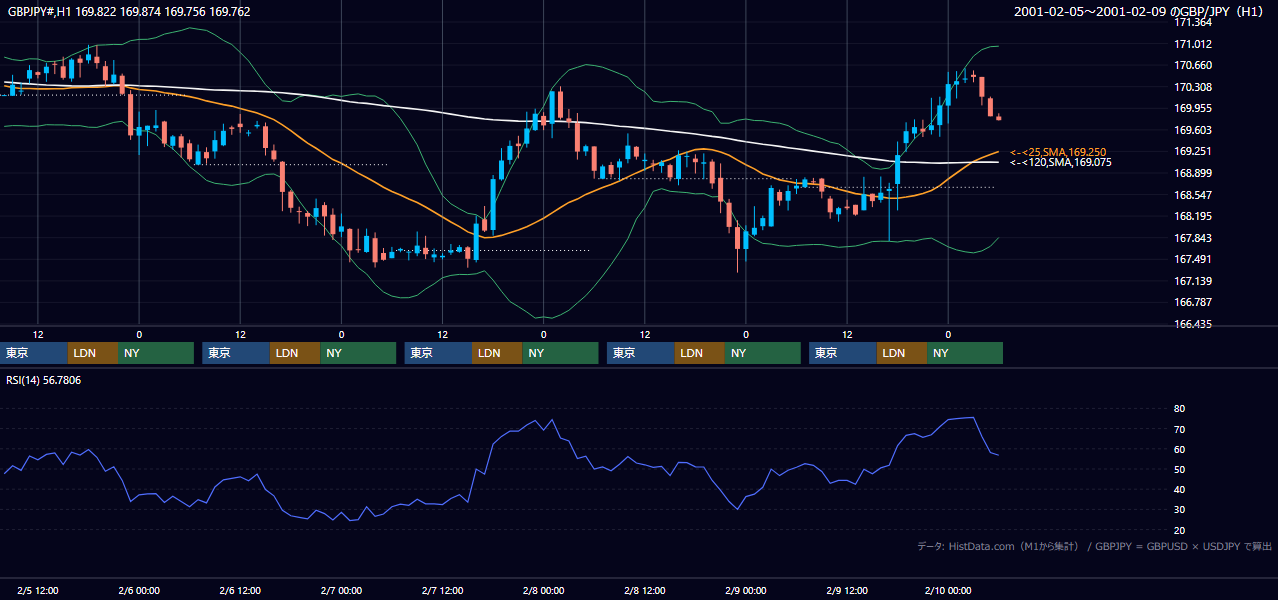1278x600 pixels.
Task: Click the 166.787 price axis label
Action: (x=1191, y=302)
